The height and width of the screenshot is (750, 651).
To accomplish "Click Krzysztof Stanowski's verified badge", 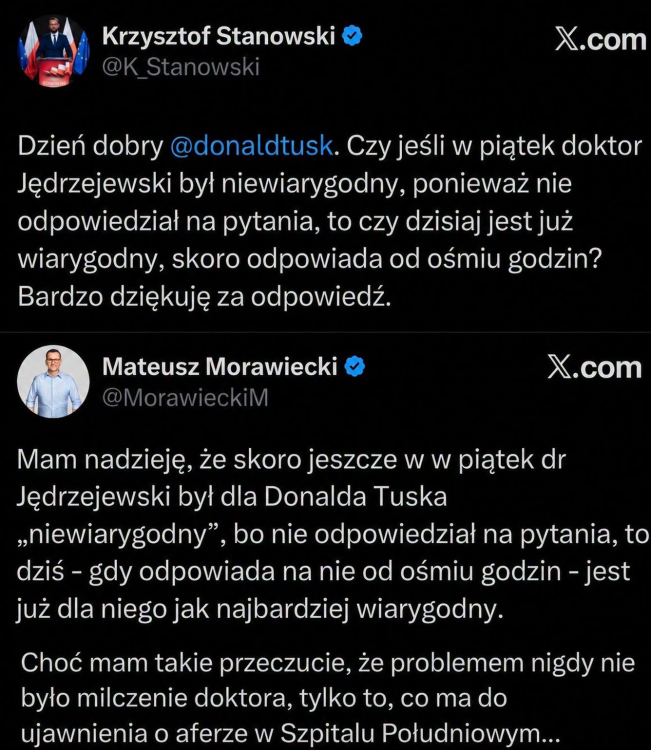I will point(353,36).
